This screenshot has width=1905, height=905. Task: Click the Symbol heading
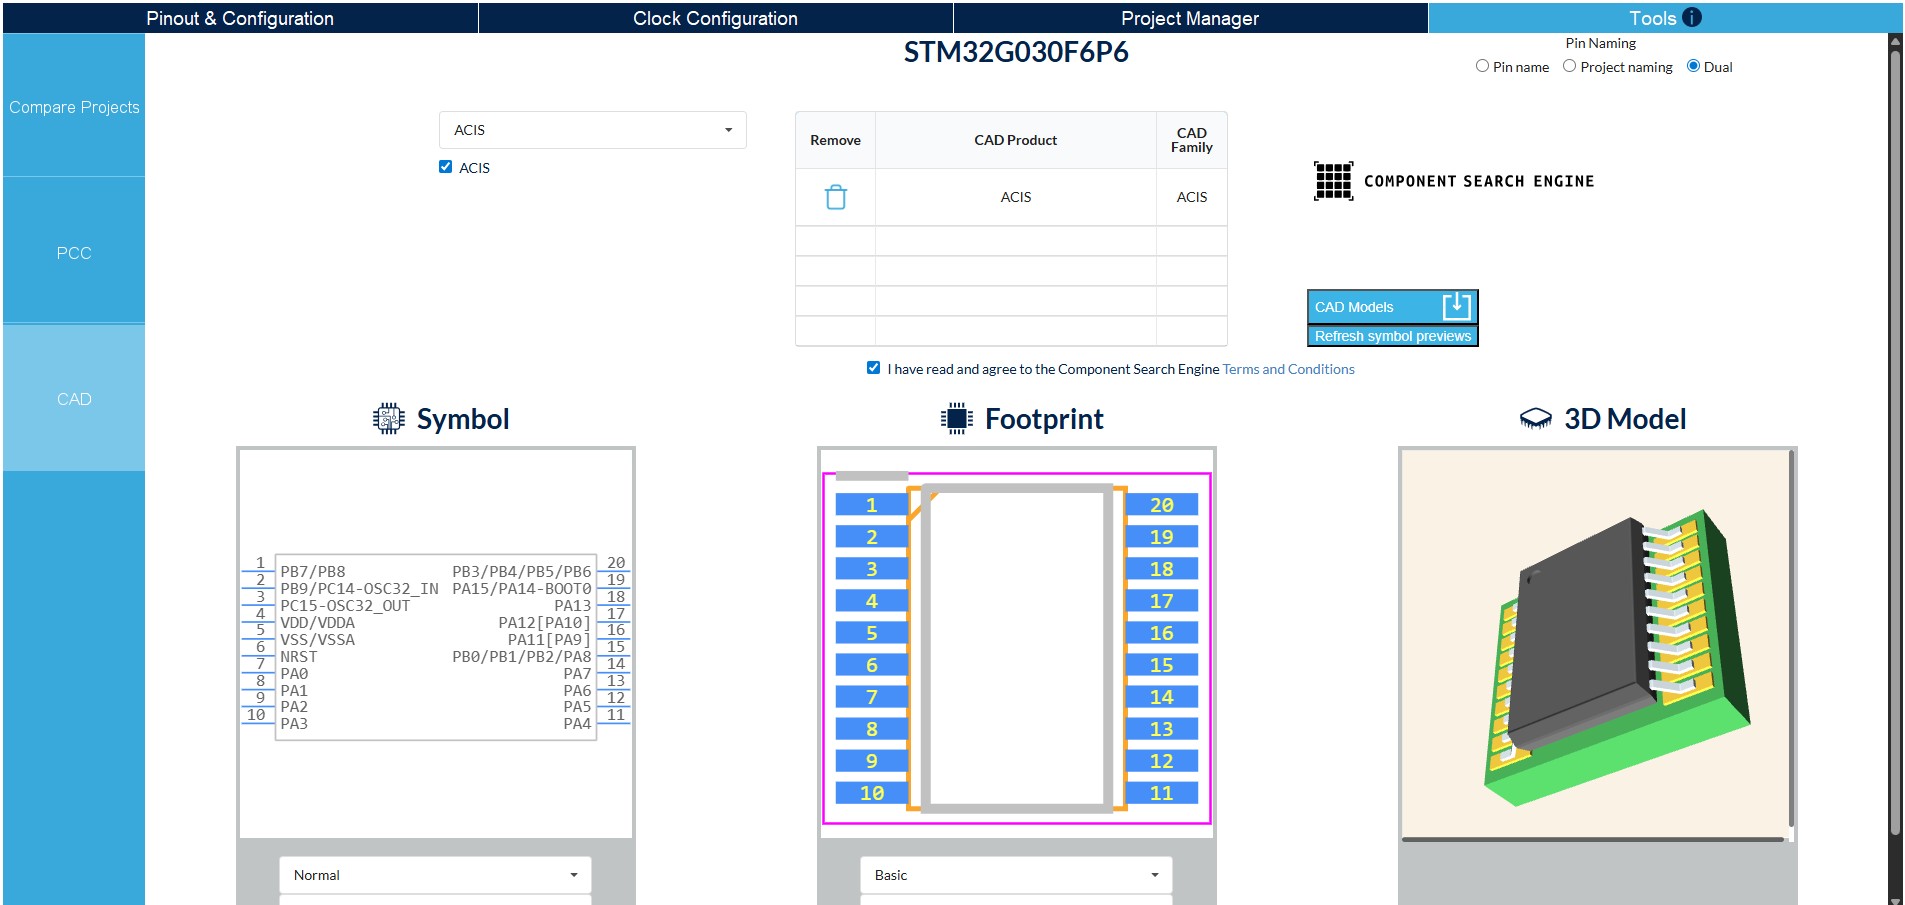tap(463, 419)
